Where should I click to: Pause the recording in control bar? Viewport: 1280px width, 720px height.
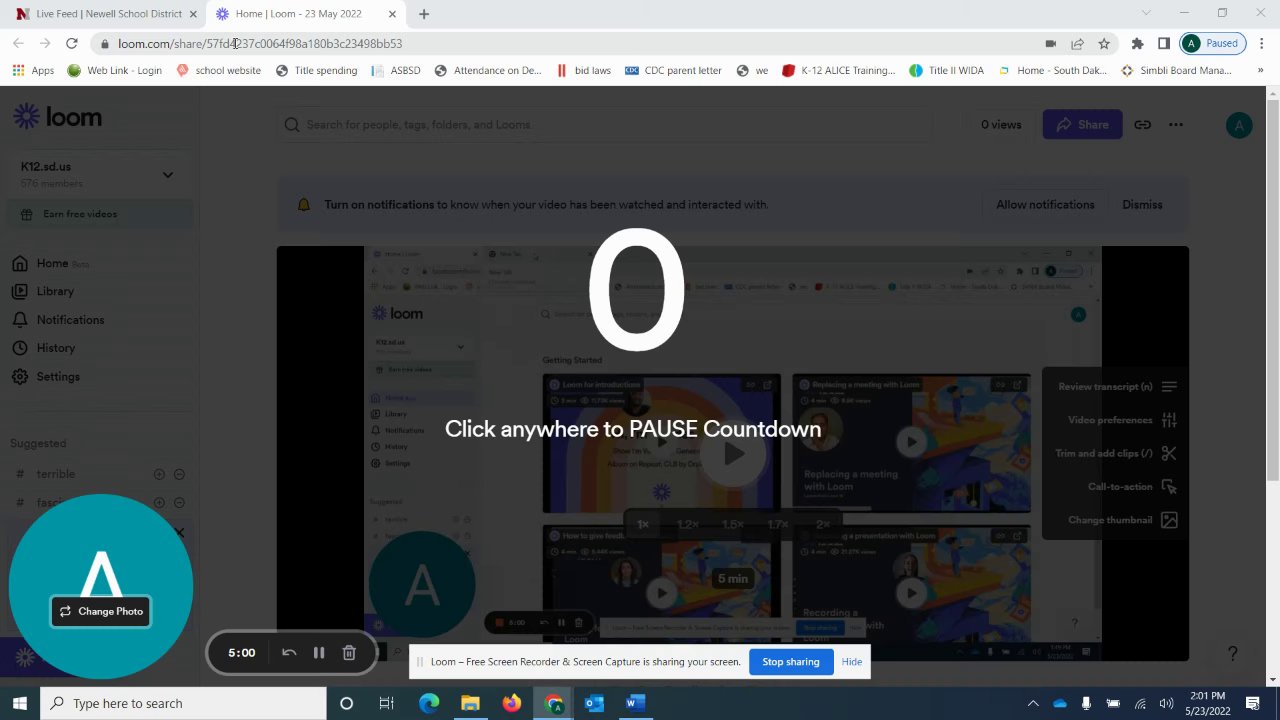(319, 653)
